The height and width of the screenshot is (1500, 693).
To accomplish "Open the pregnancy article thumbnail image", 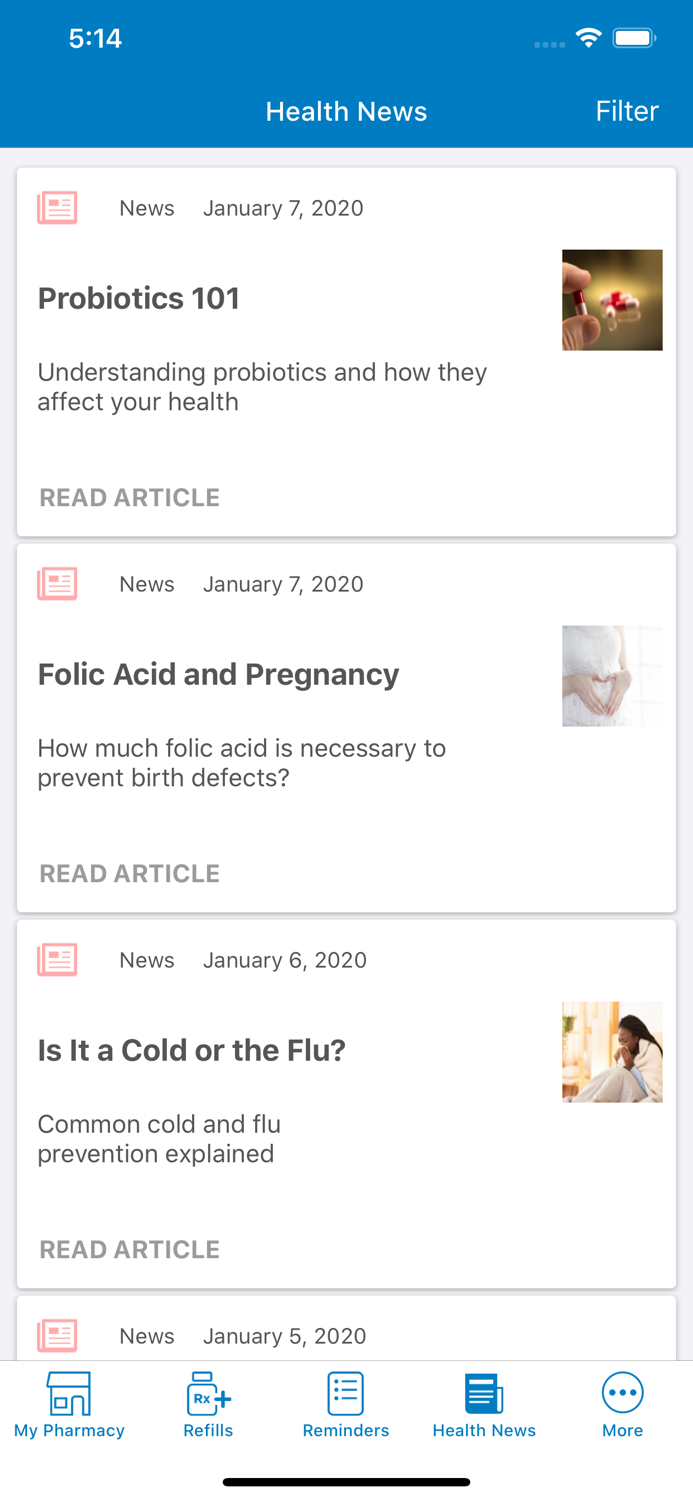I will tap(612, 676).
